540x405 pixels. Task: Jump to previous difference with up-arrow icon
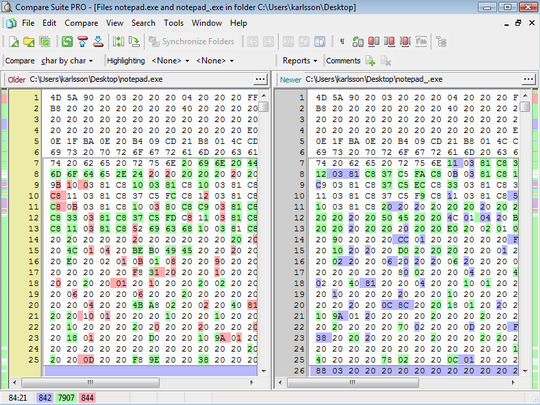[83, 42]
